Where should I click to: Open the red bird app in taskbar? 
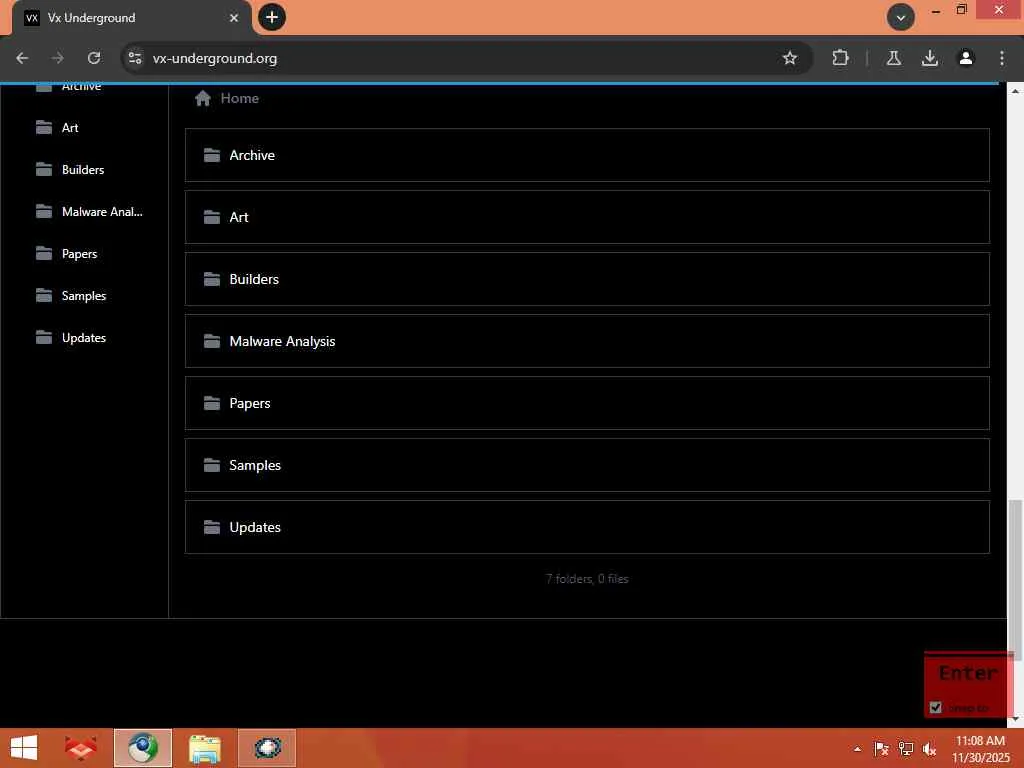(x=80, y=748)
